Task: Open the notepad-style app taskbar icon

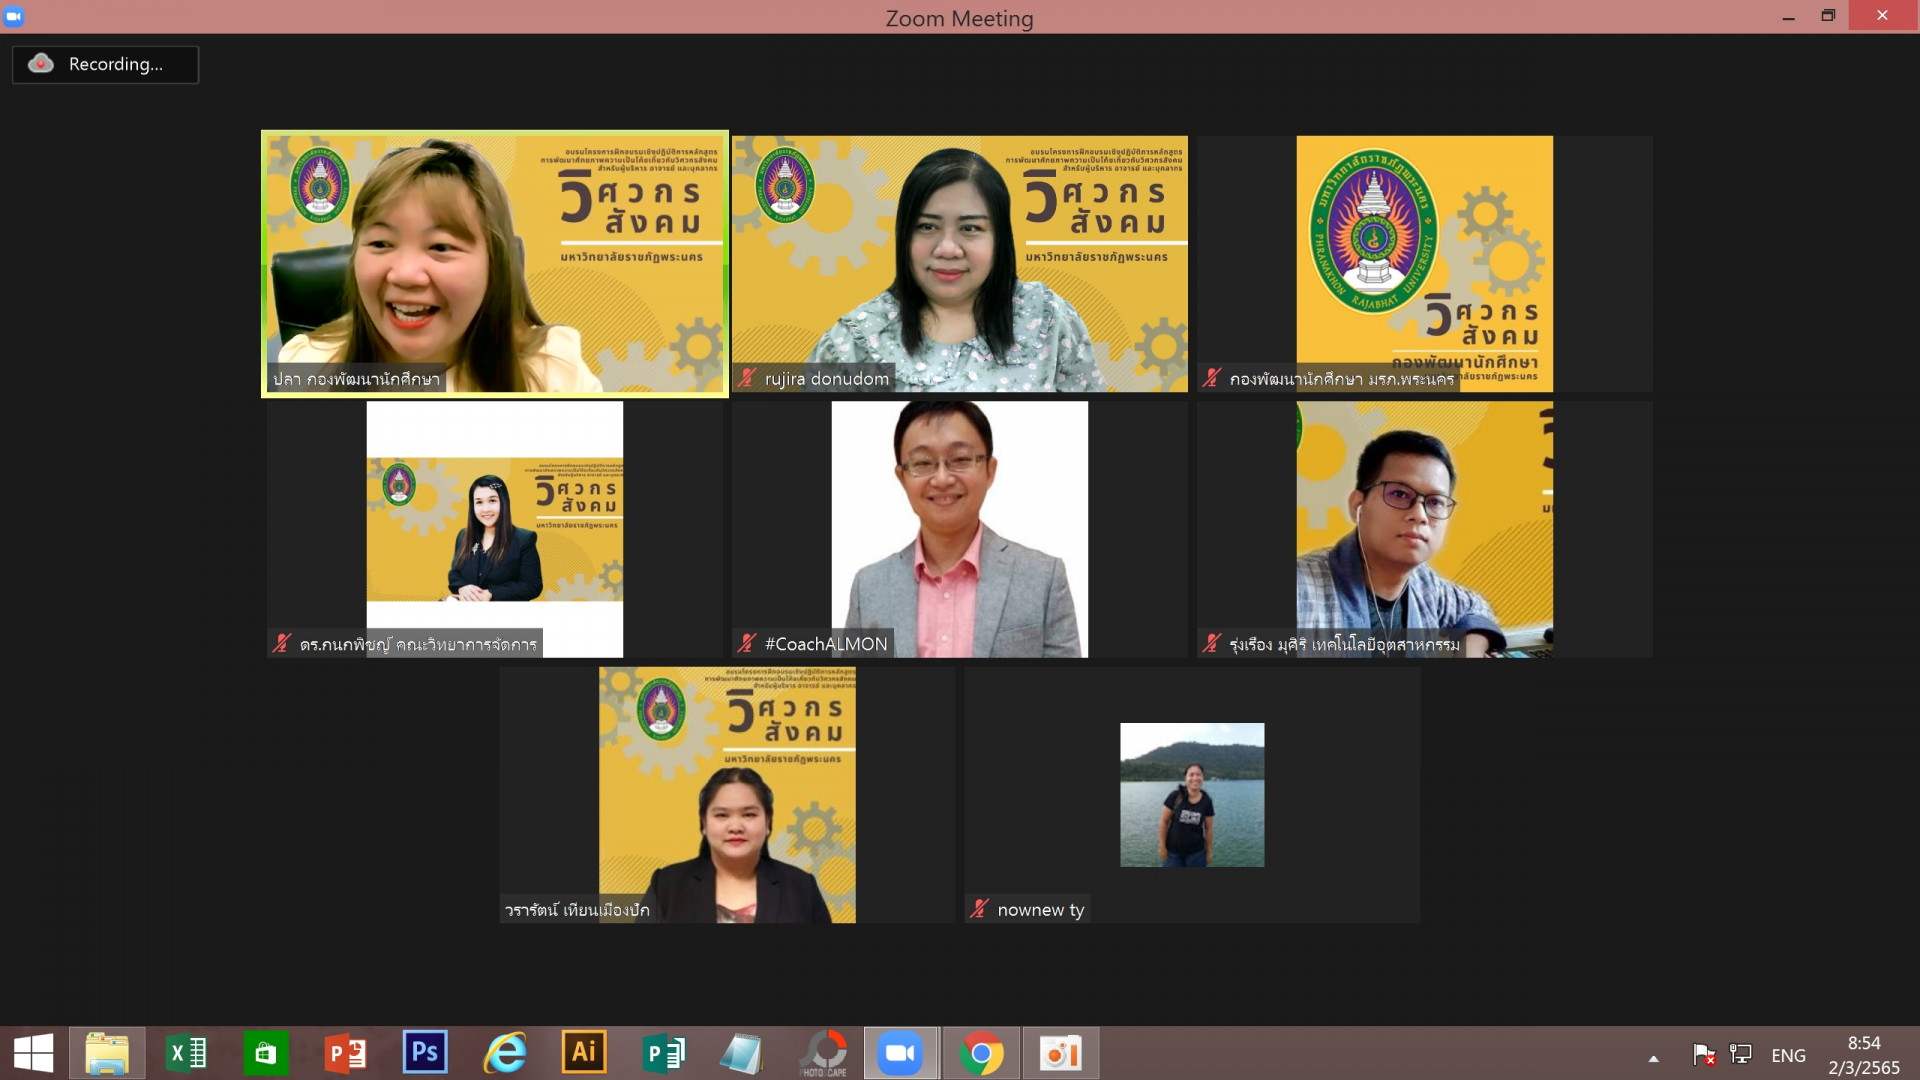Action: coord(742,1053)
